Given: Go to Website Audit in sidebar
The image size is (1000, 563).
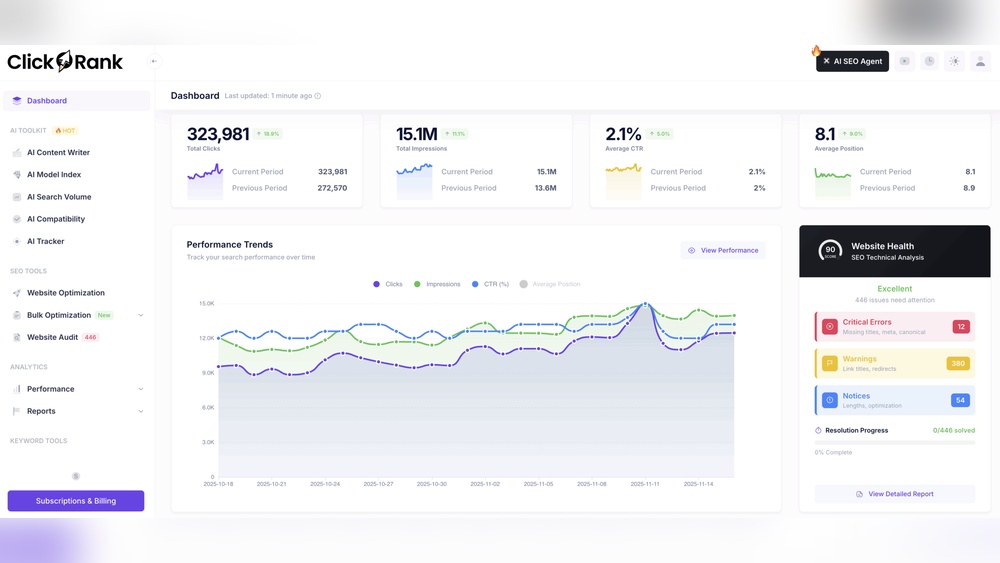Looking at the screenshot, I should [52, 337].
